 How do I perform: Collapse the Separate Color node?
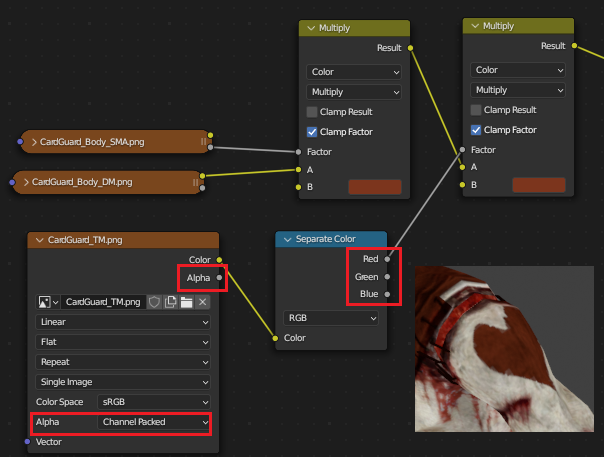point(287,239)
